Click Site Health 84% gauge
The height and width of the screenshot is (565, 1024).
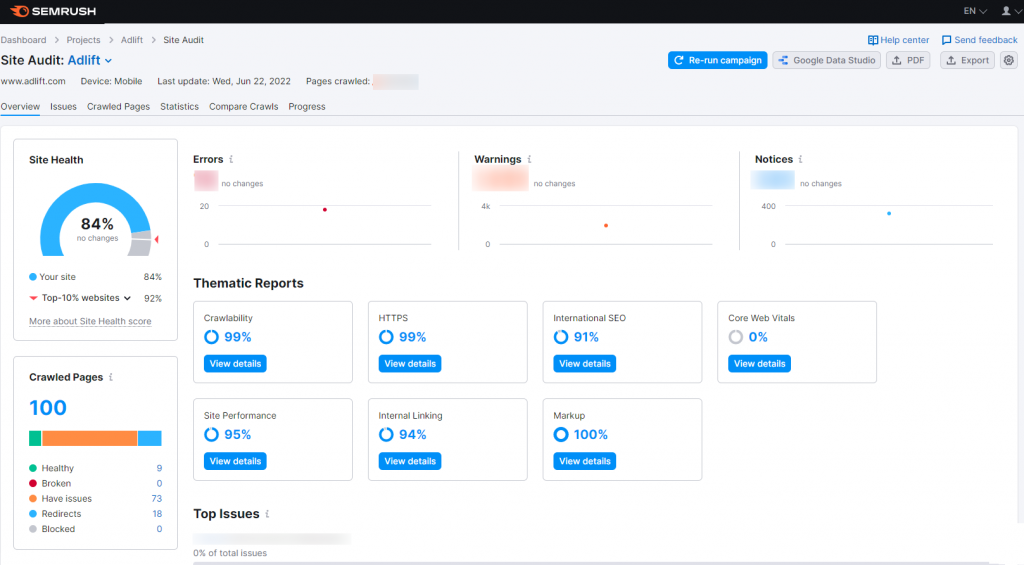coord(96,219)
